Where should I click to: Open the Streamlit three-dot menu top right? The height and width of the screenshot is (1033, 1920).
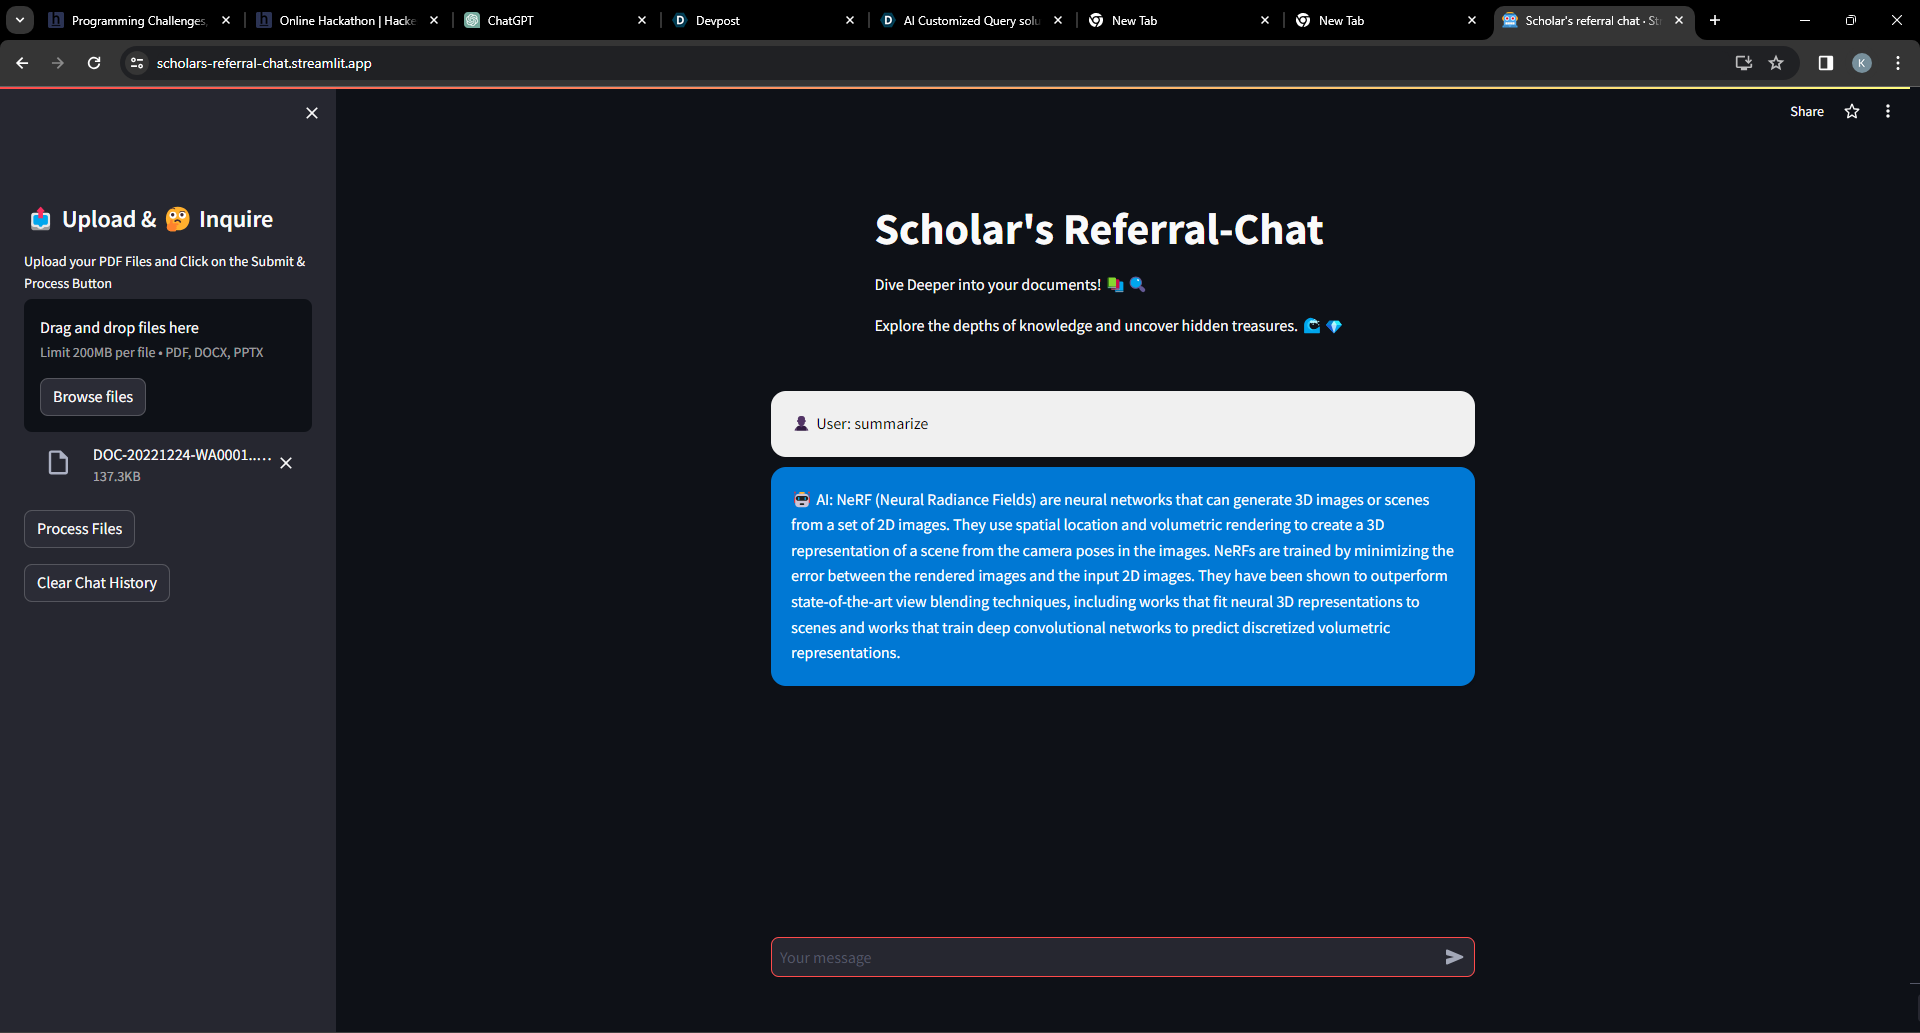click(1888, 111)
